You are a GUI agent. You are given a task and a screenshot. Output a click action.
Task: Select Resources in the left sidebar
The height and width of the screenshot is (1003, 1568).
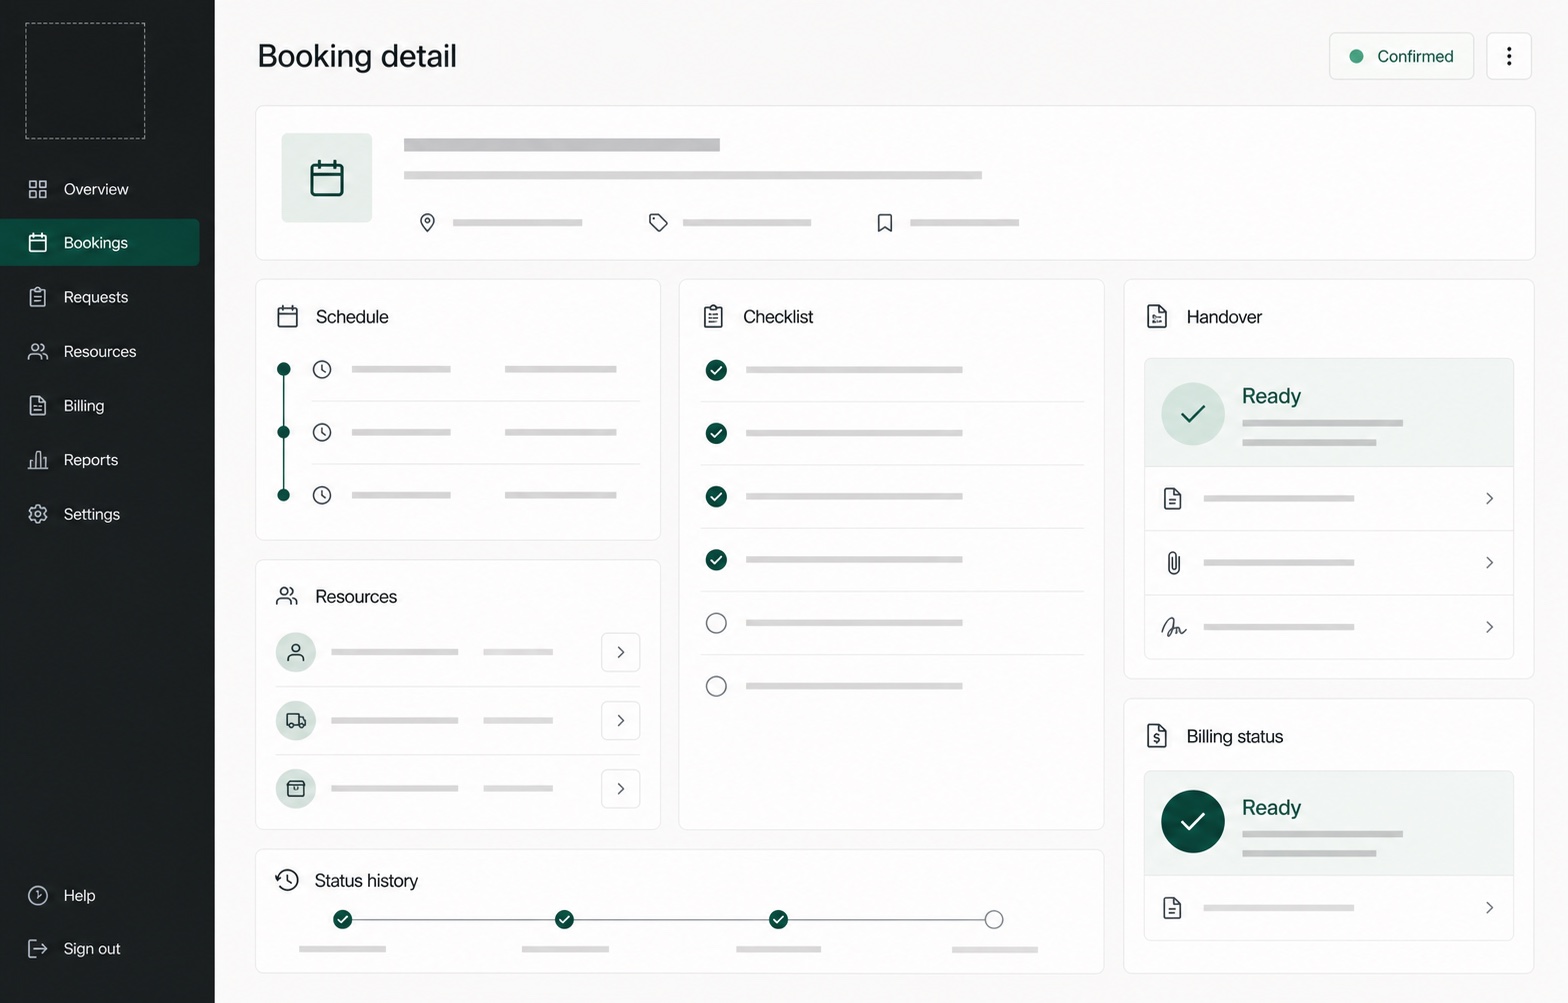tap(99, 351)
